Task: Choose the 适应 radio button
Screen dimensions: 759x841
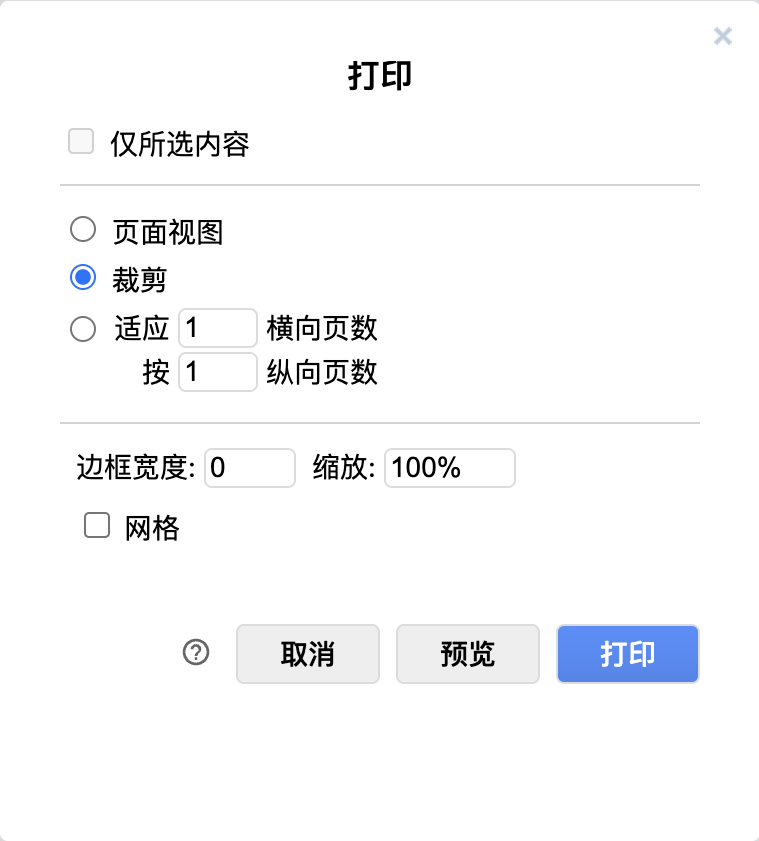Action: click(x=83, y=328)
